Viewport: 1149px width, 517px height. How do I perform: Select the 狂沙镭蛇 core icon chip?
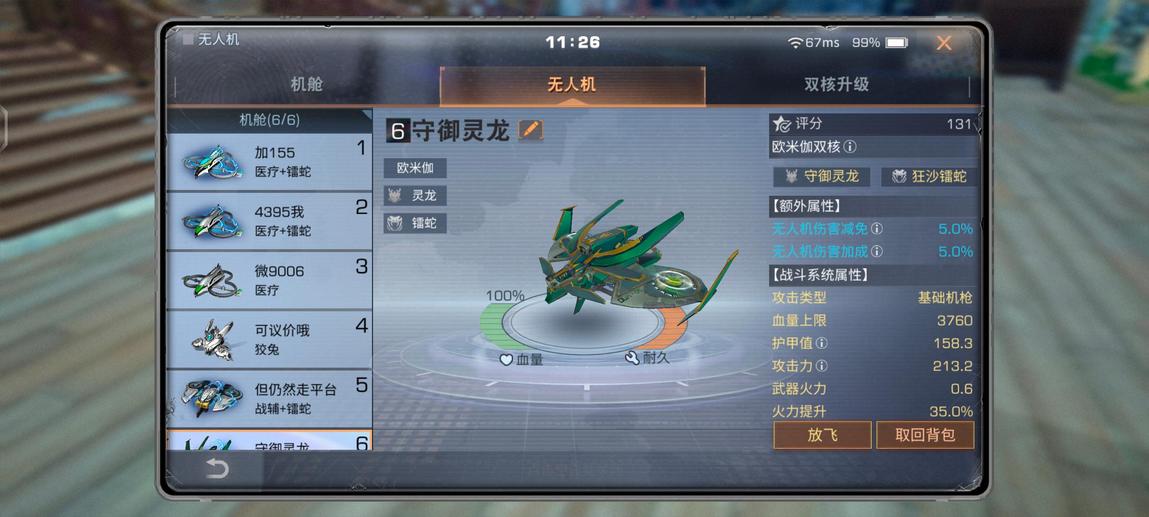928,176
